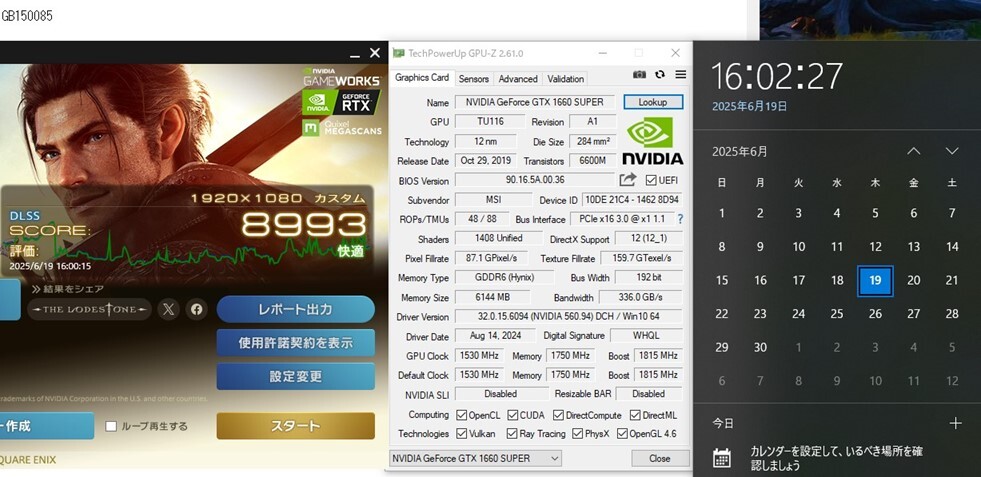Click the GPU-Z refresh icon
Viewport: 981px width, 477px height.
pos(660,74)
